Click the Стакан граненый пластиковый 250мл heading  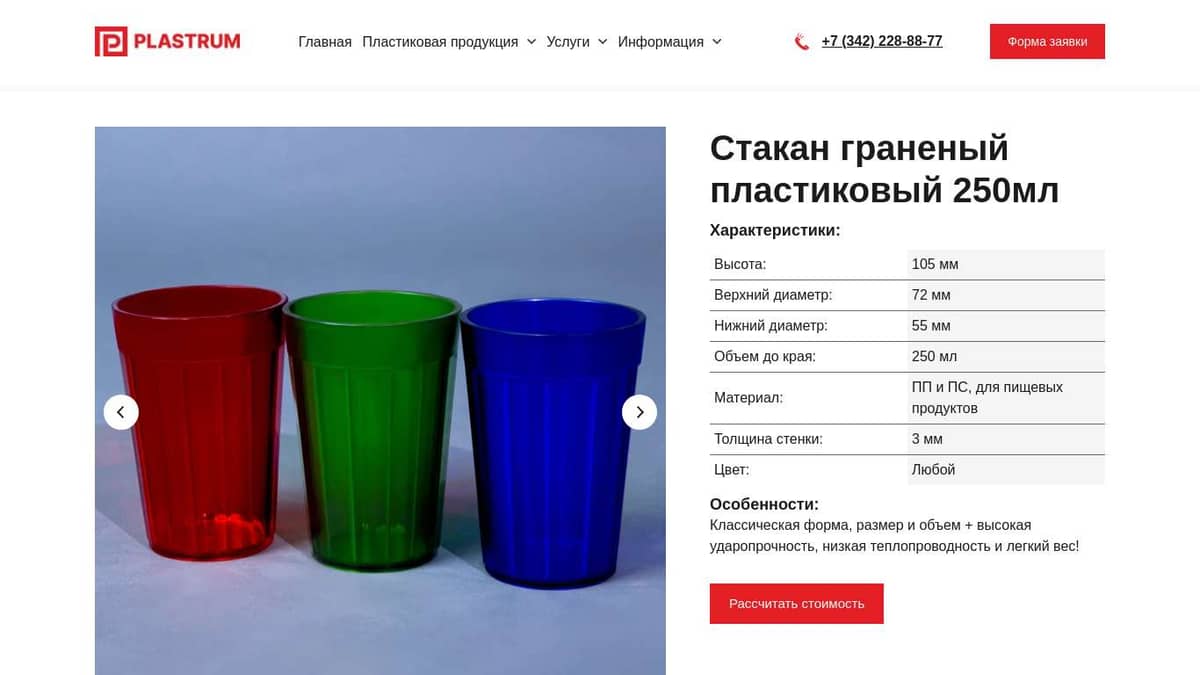click(884, 168)
